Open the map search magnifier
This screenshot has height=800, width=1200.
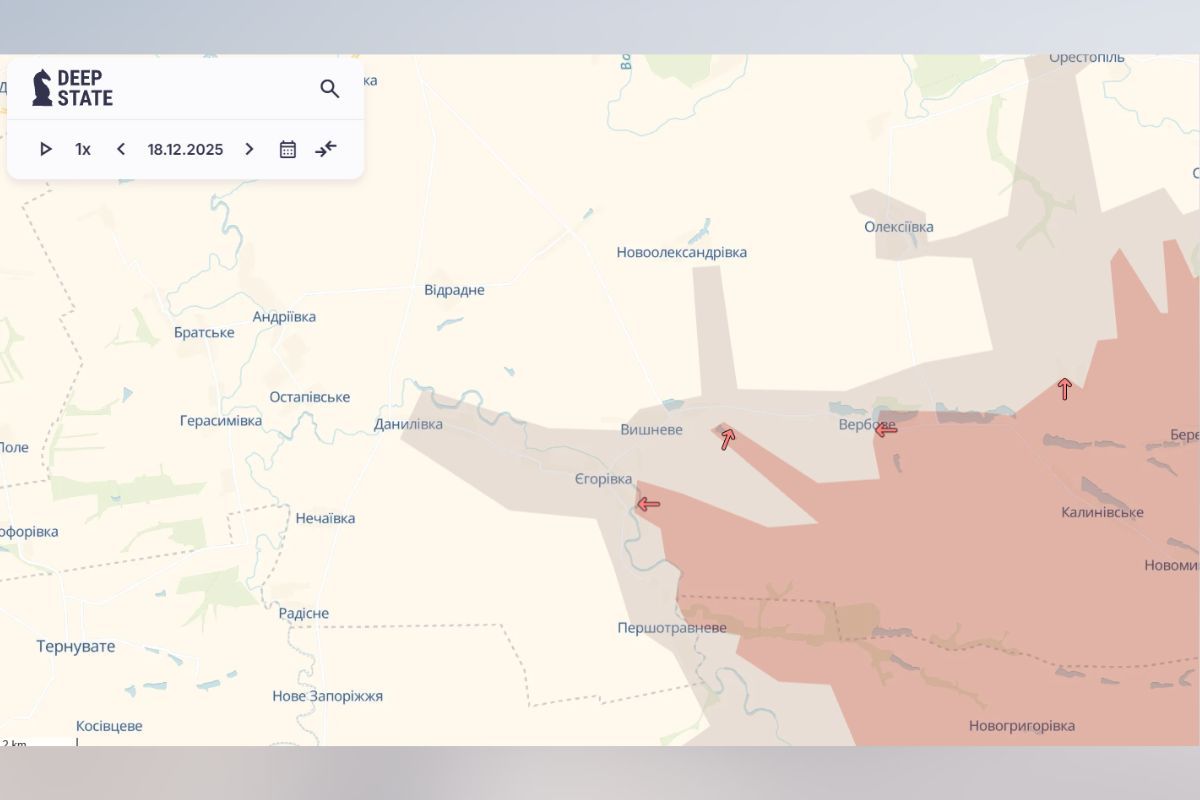point(330,89)
